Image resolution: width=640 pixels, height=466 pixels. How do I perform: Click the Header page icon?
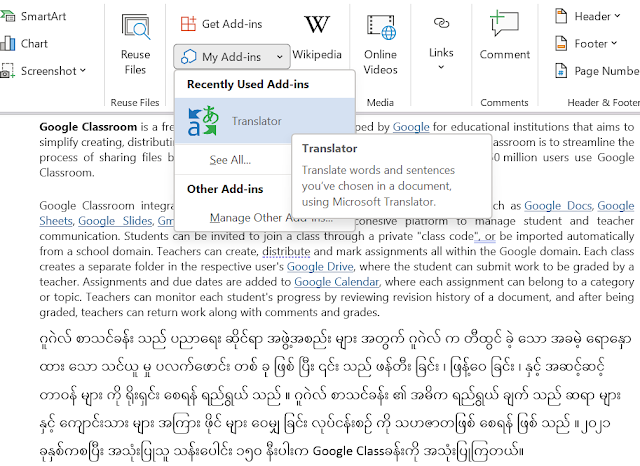[561, 16]
